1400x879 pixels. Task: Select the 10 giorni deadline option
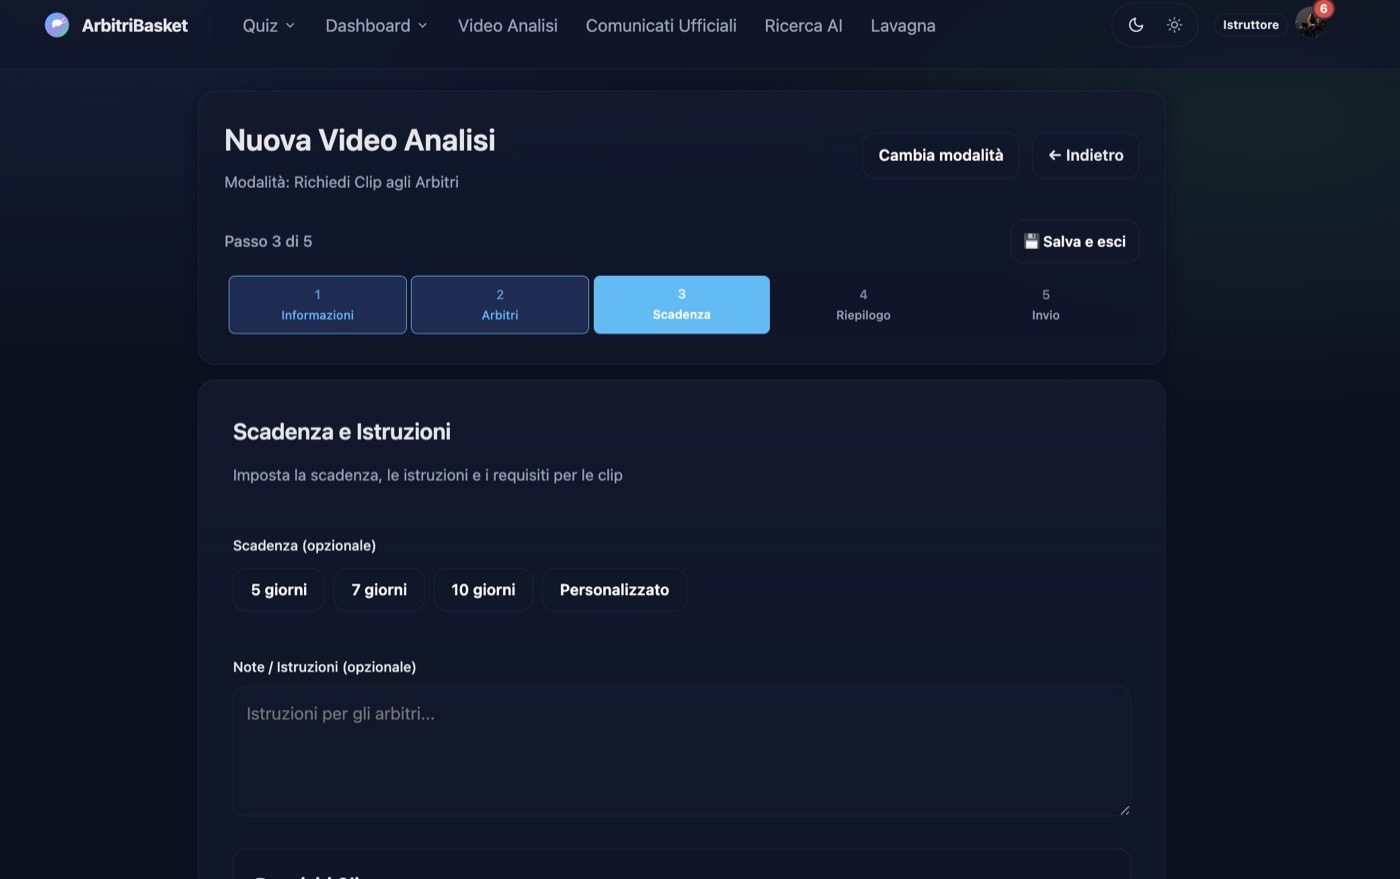(x=483, y=590)
